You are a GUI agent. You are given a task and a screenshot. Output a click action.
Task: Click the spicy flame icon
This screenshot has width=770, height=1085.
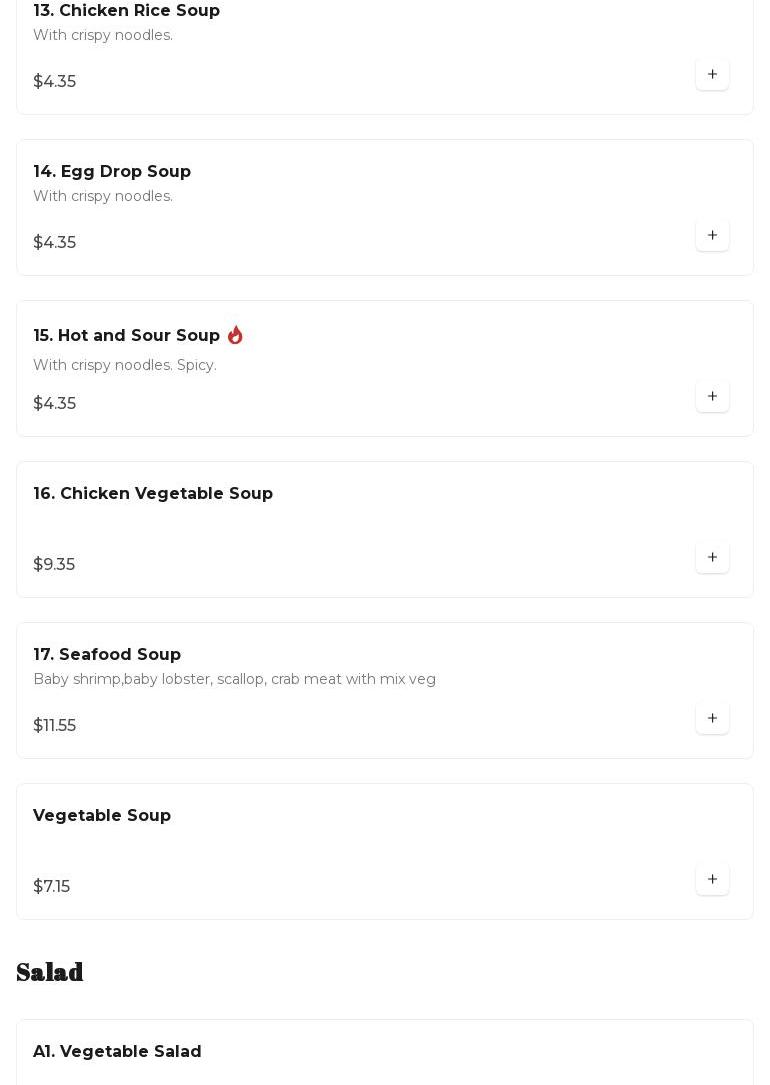235,335
